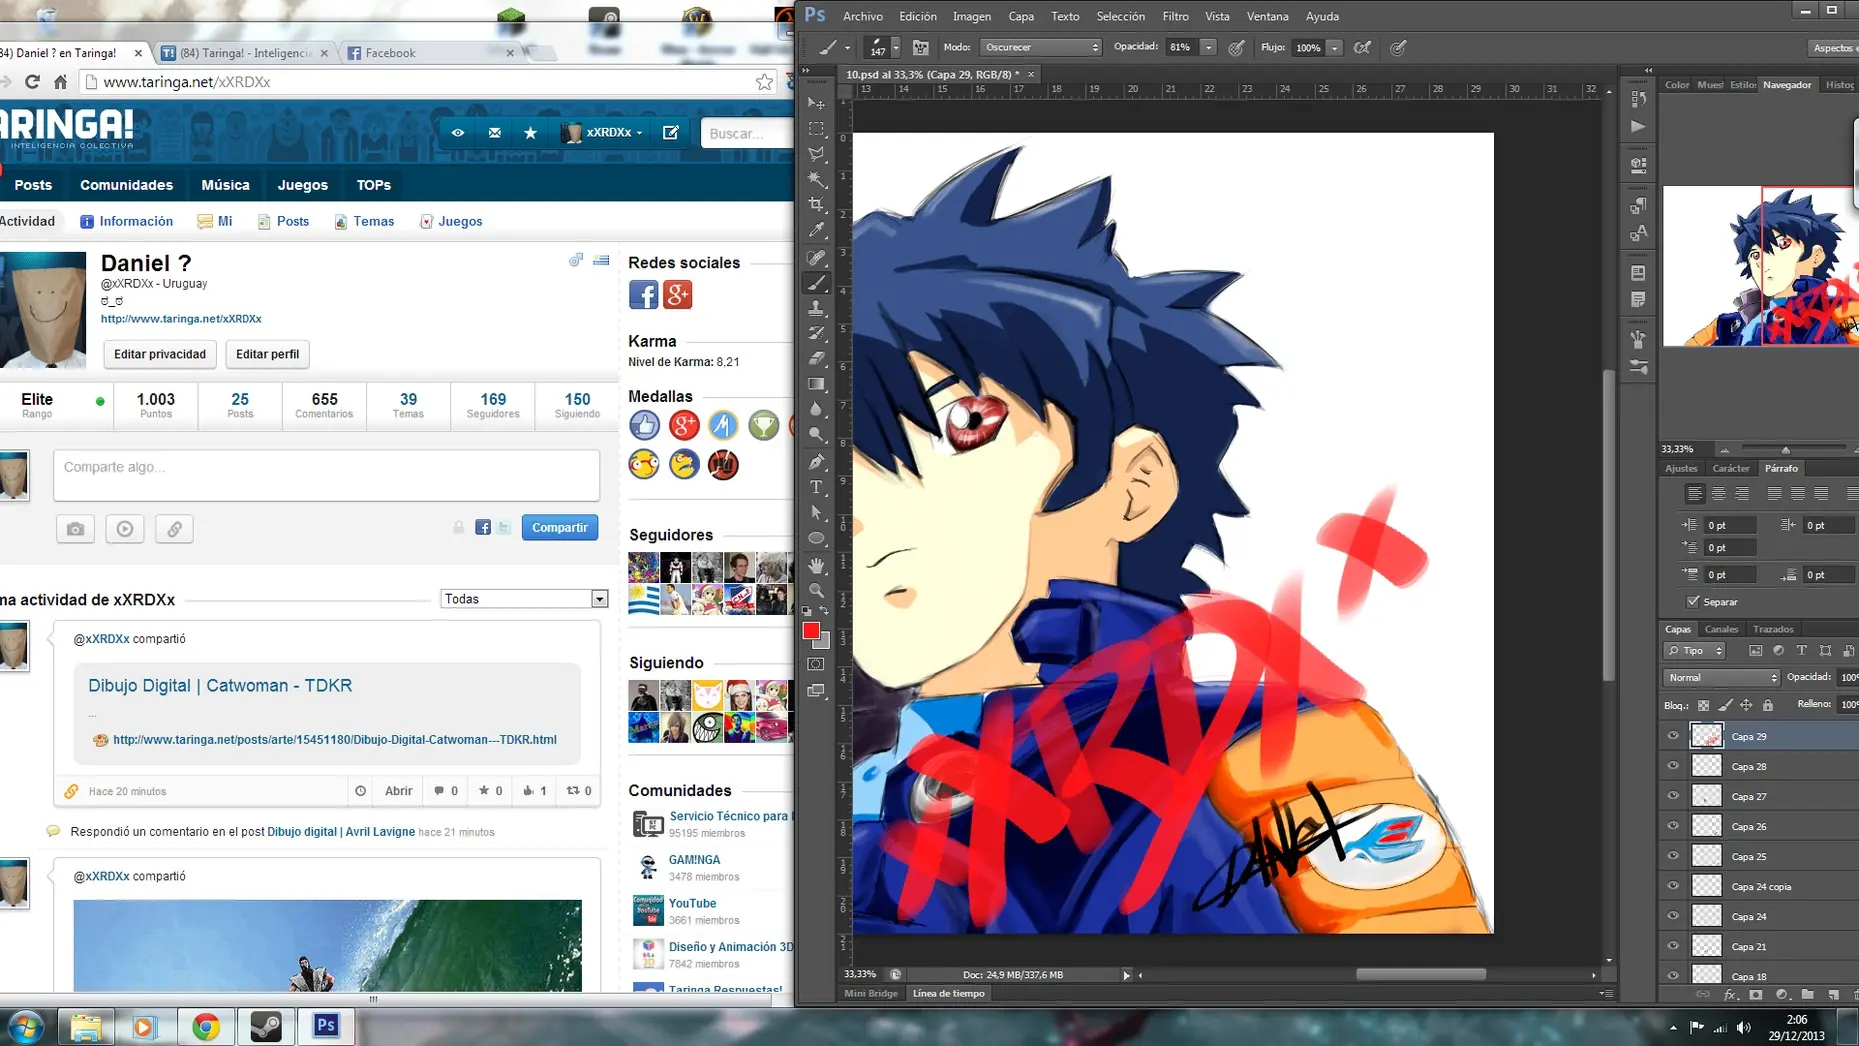Select the Eraser tool

817,358
